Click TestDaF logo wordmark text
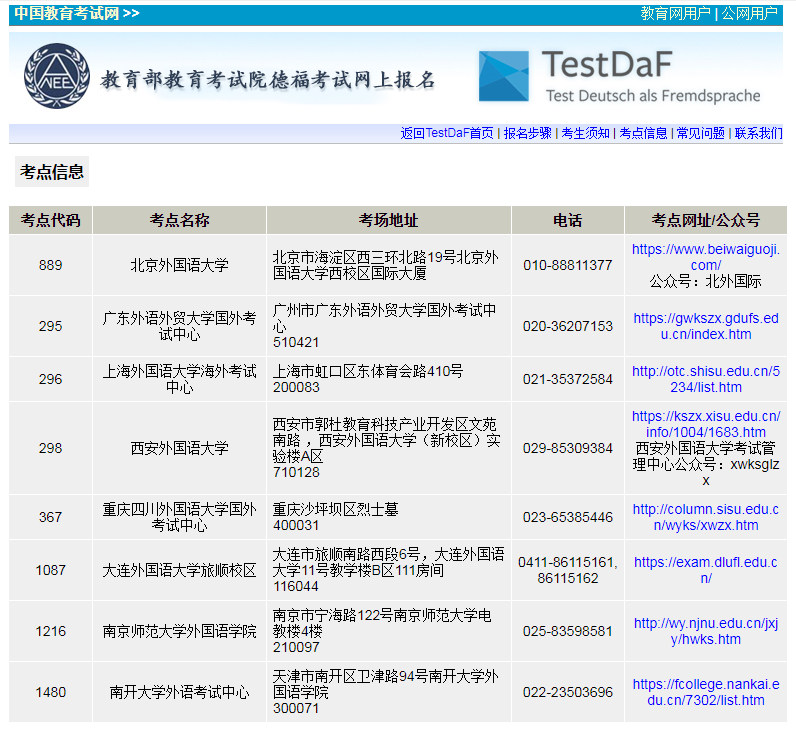The height and width of the screenshot is (736, 796). click(607, 64)
